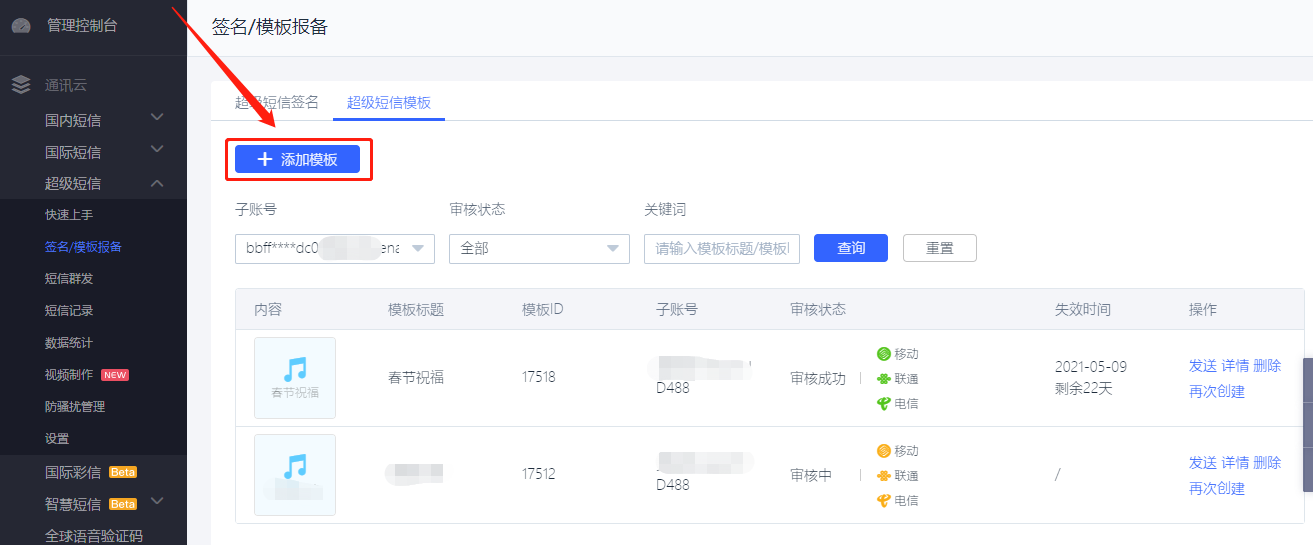Click the orange 移动 icon in second row
1313x545 pixels.
pyautogui.click(x=884, y=451)
